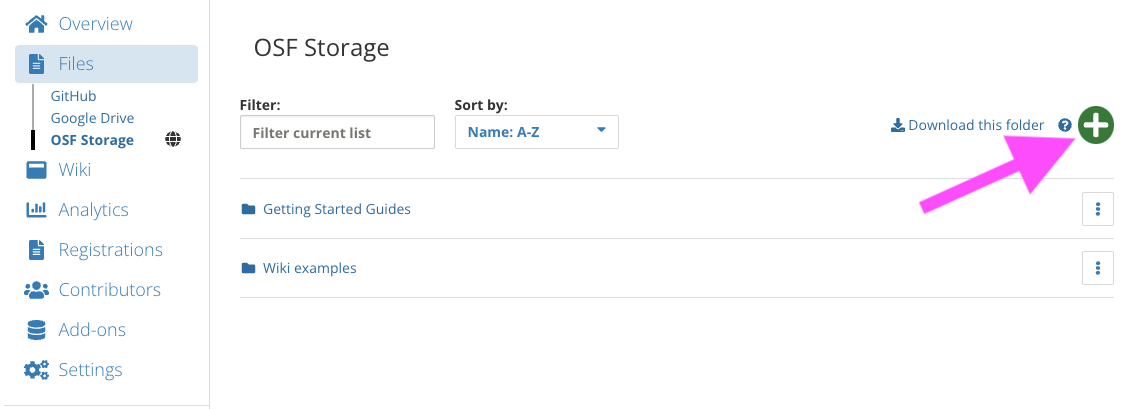Click the question mark help icon
Image resolution: width=1135 pixels, height=409 pixels.
[1064, 125]
